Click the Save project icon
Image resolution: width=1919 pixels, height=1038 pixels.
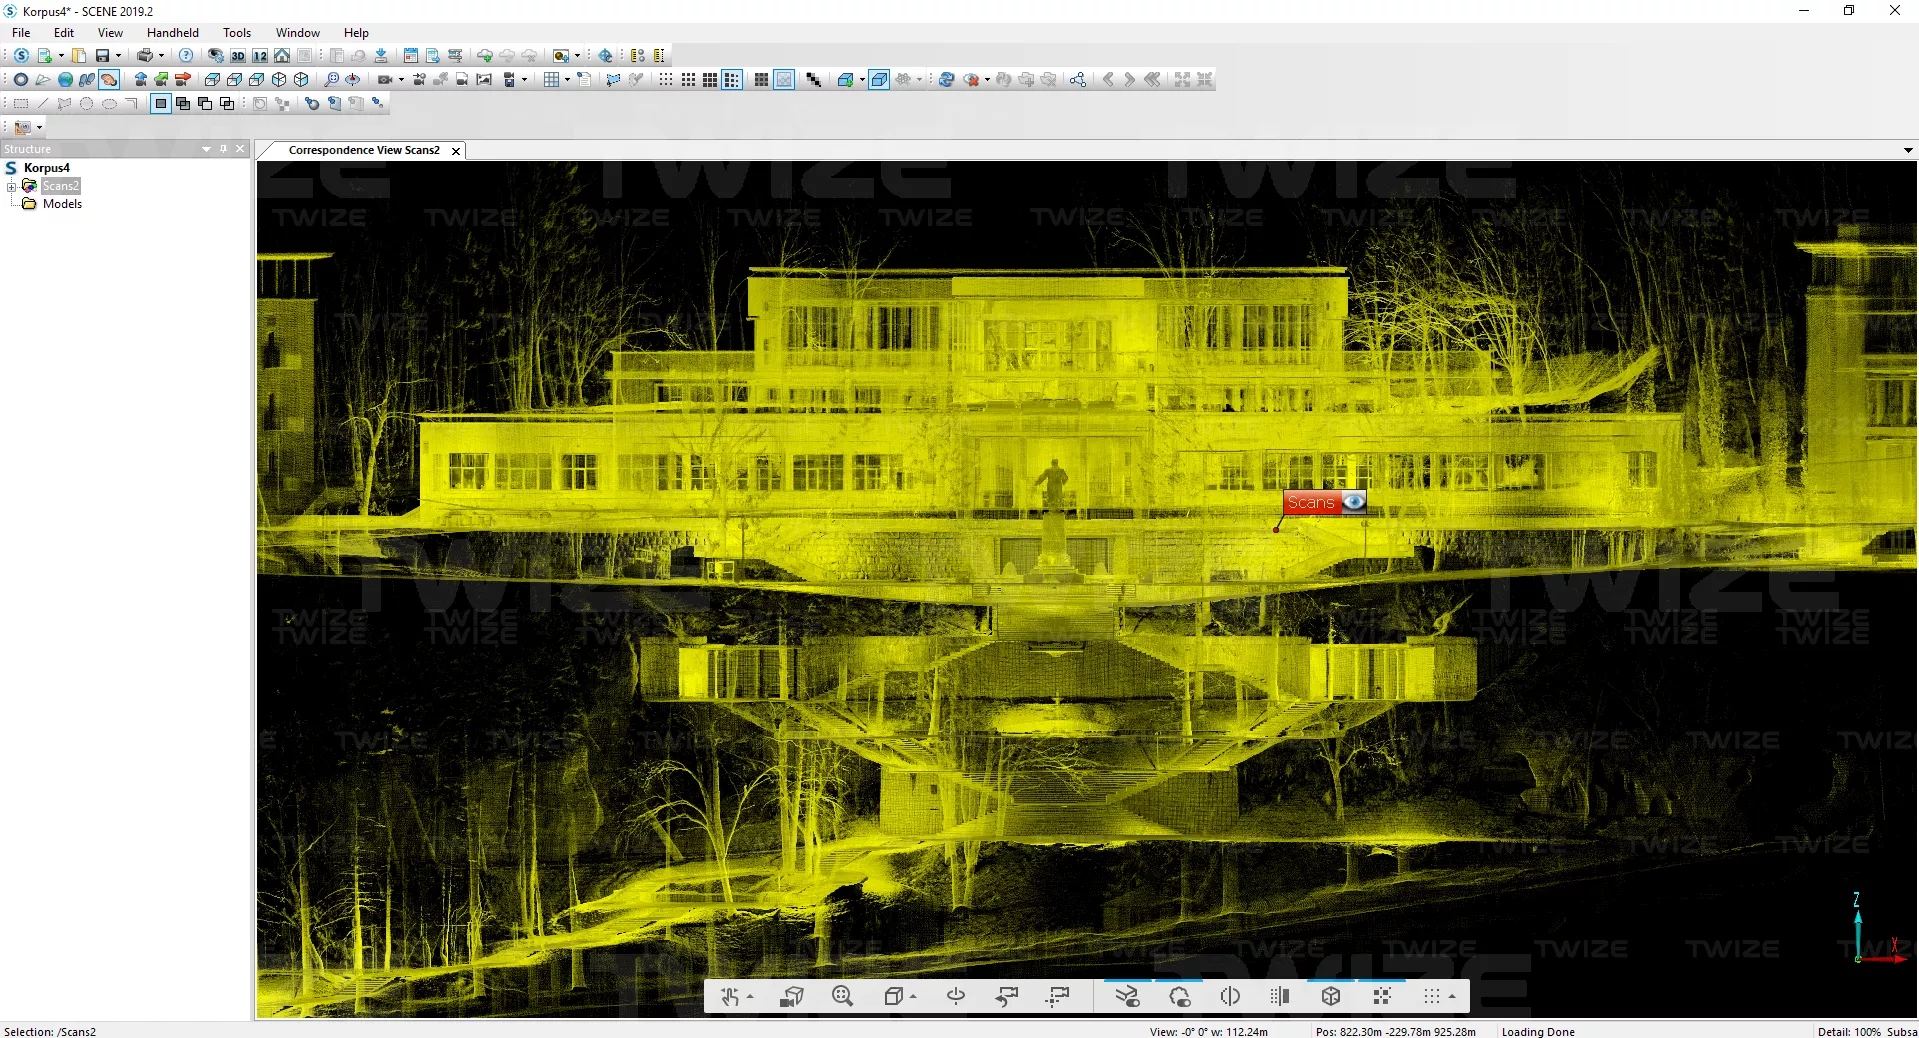(x=102, y=56)
